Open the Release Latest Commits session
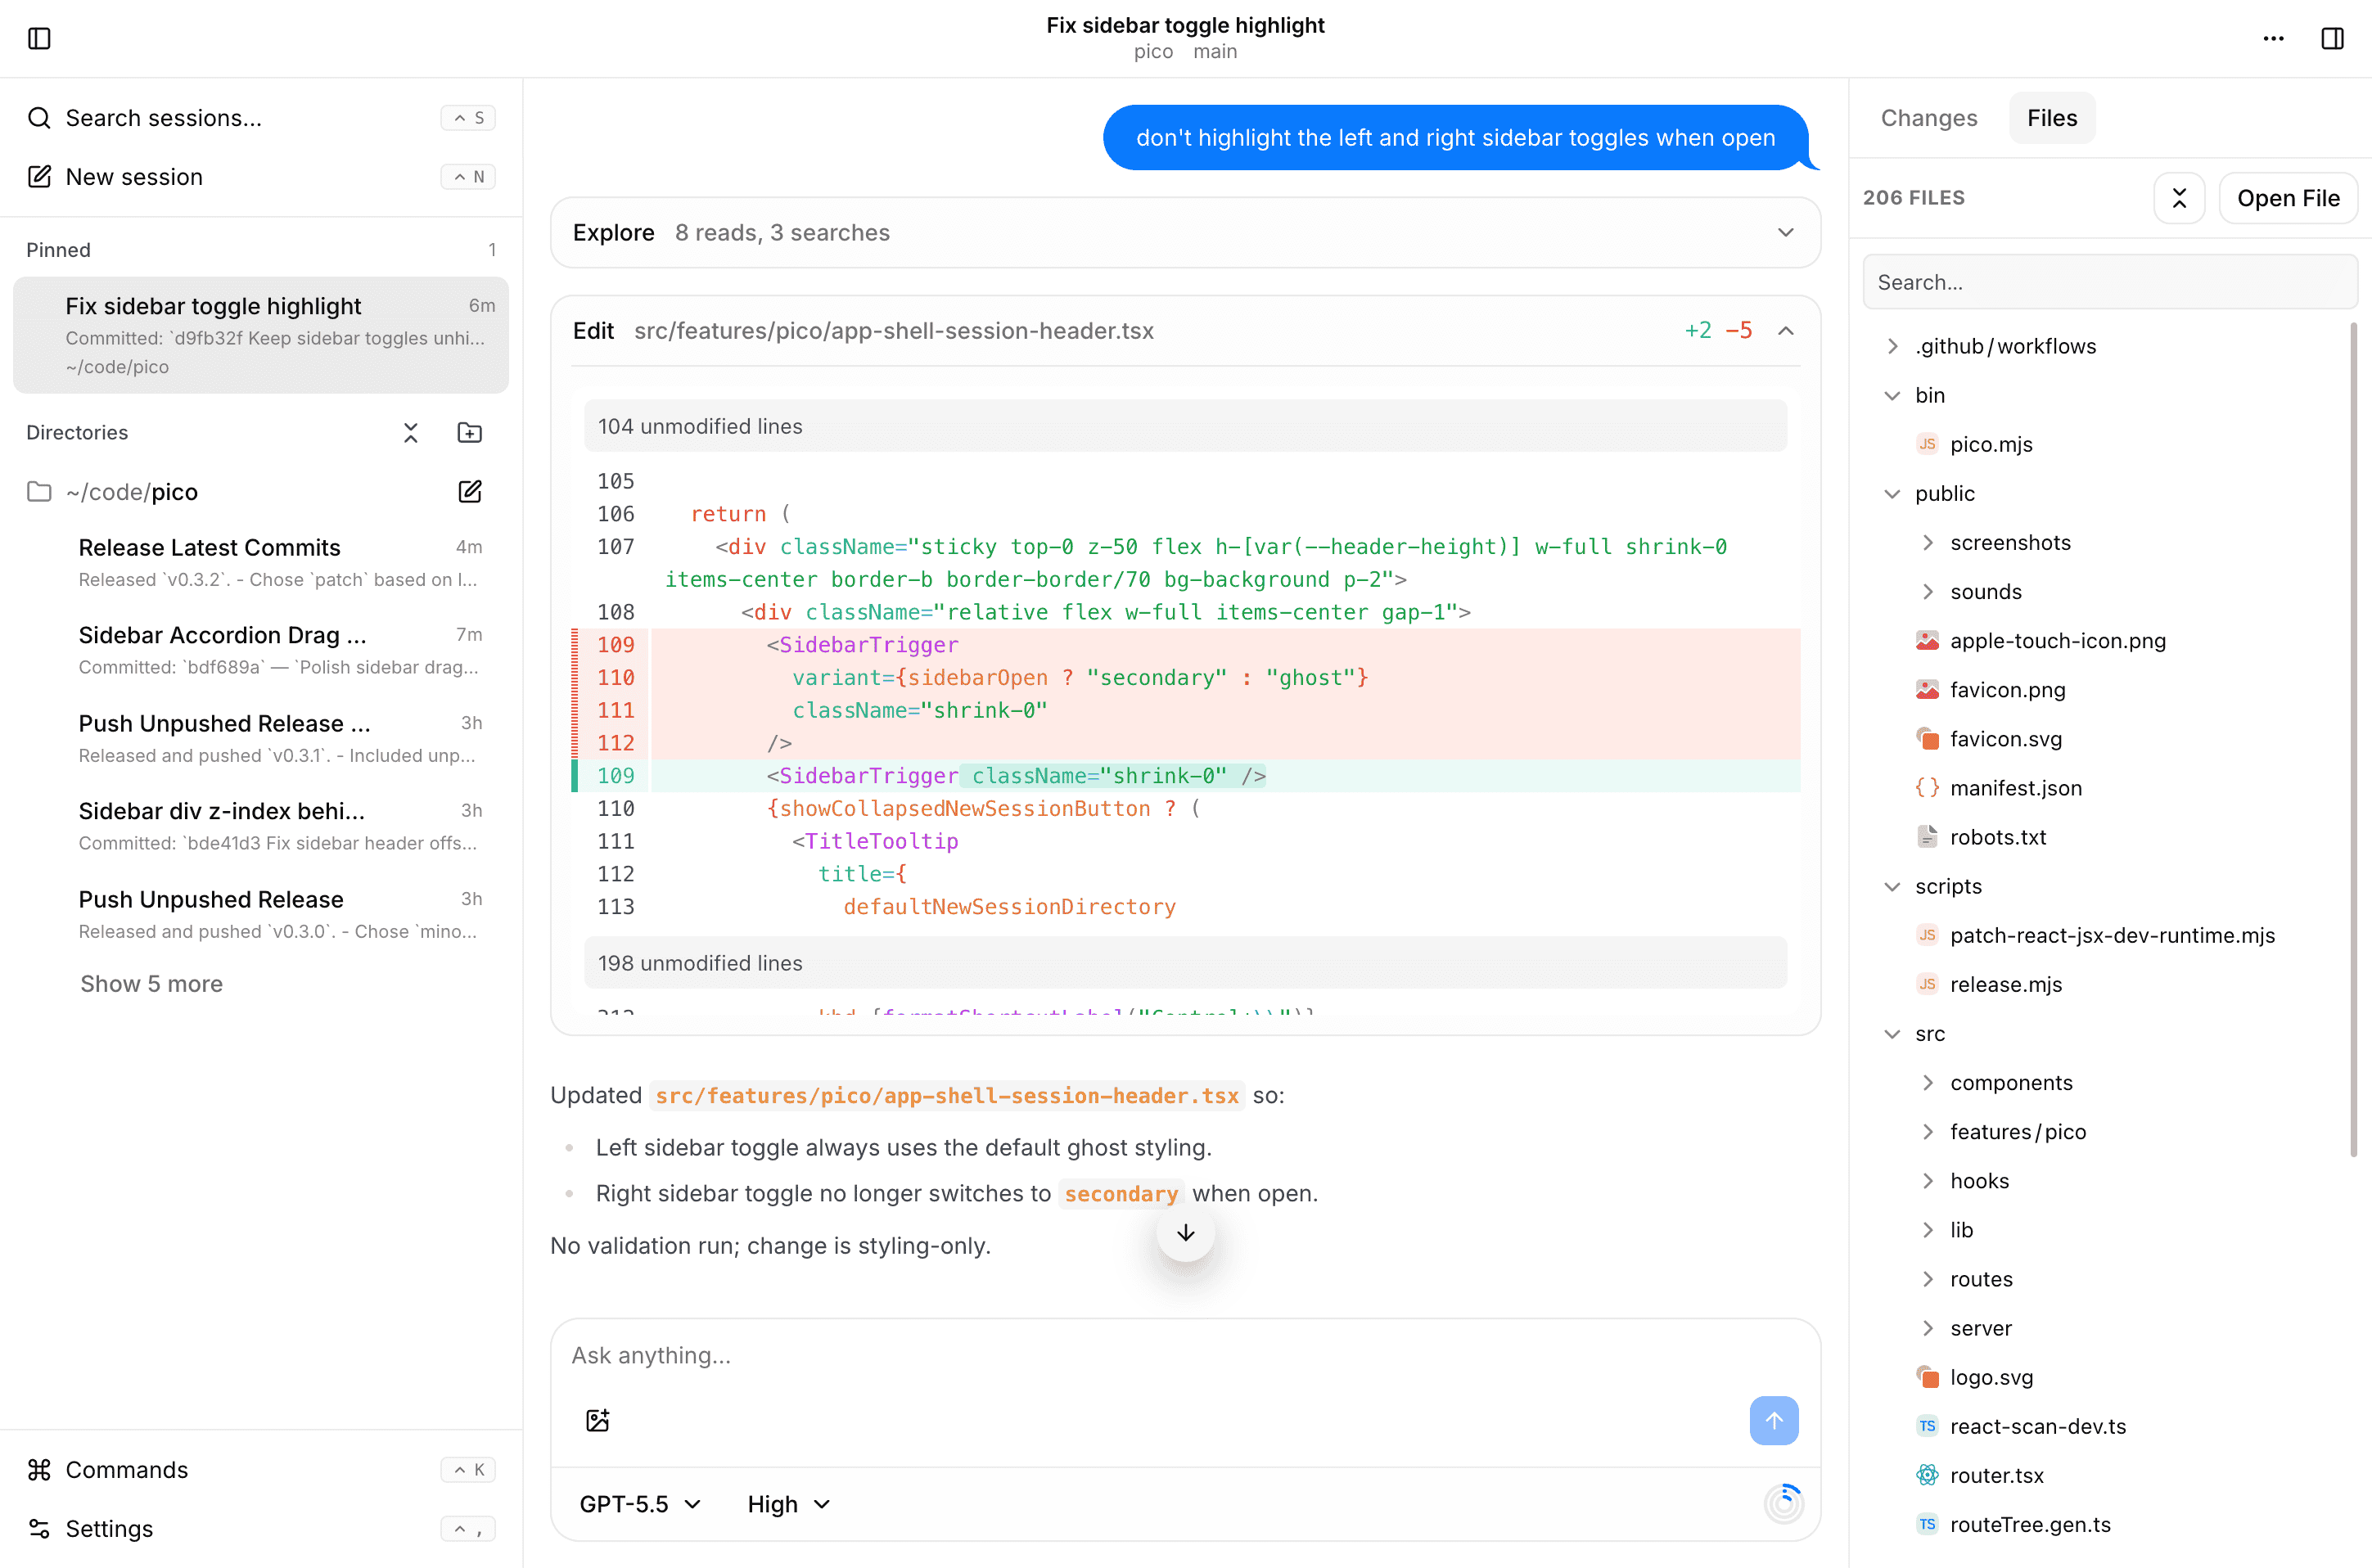 click(x=280, y=562)
